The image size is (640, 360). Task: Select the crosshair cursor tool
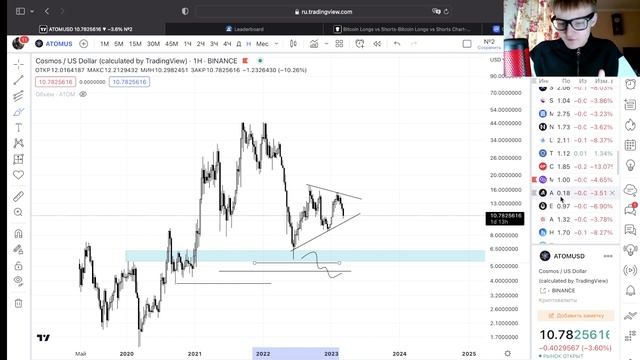18,64
